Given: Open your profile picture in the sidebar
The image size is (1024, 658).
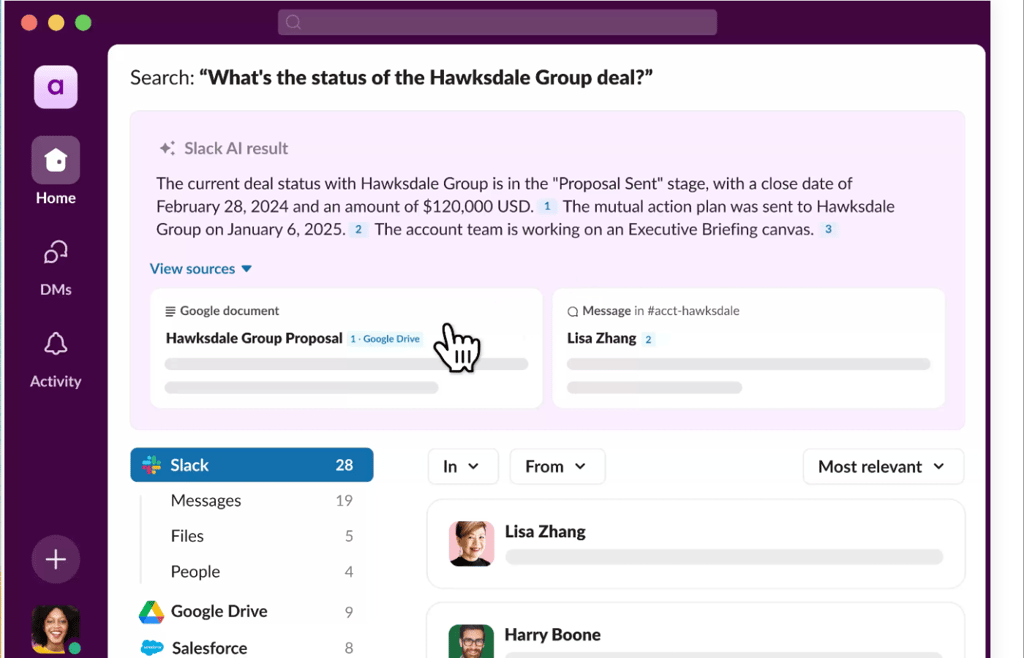Looking at the screenshot, I should [55, 629].
